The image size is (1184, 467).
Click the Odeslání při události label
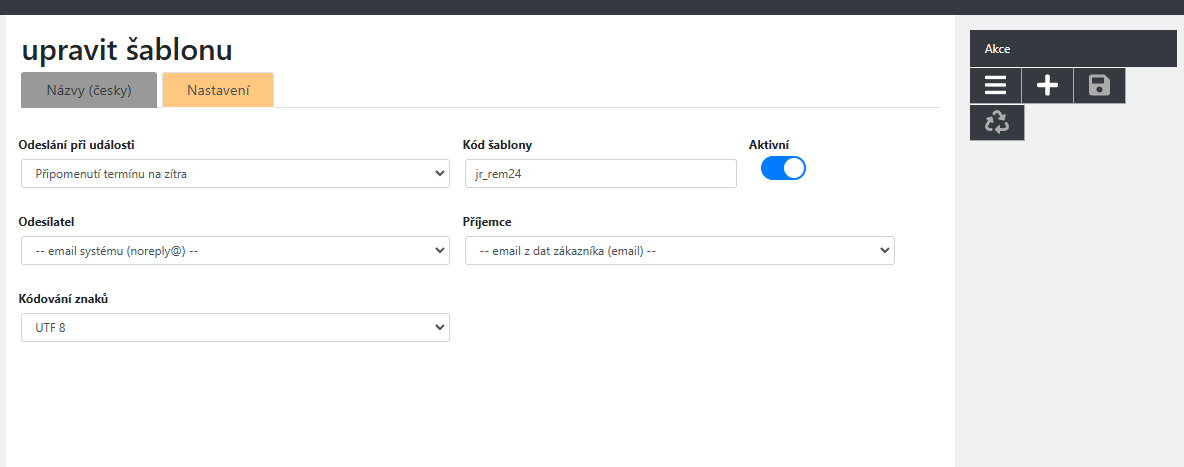[77, 144]
